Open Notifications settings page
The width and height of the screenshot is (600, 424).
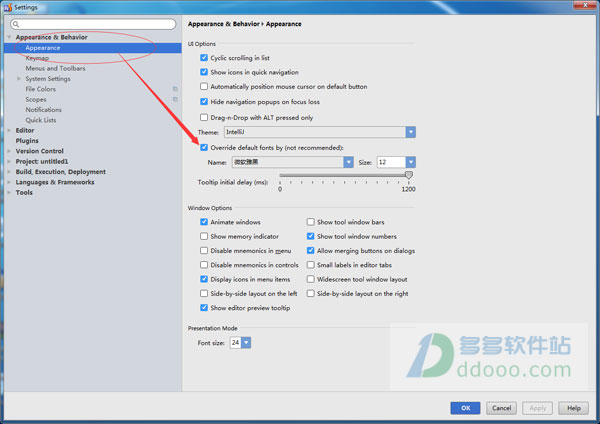pyautogui.click(x=44, y=110)
